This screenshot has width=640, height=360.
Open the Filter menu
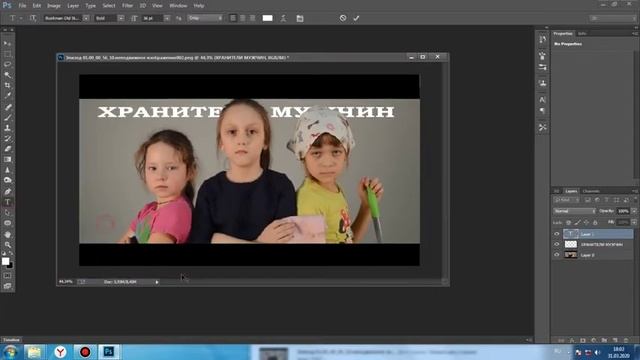tap(127, 6)
